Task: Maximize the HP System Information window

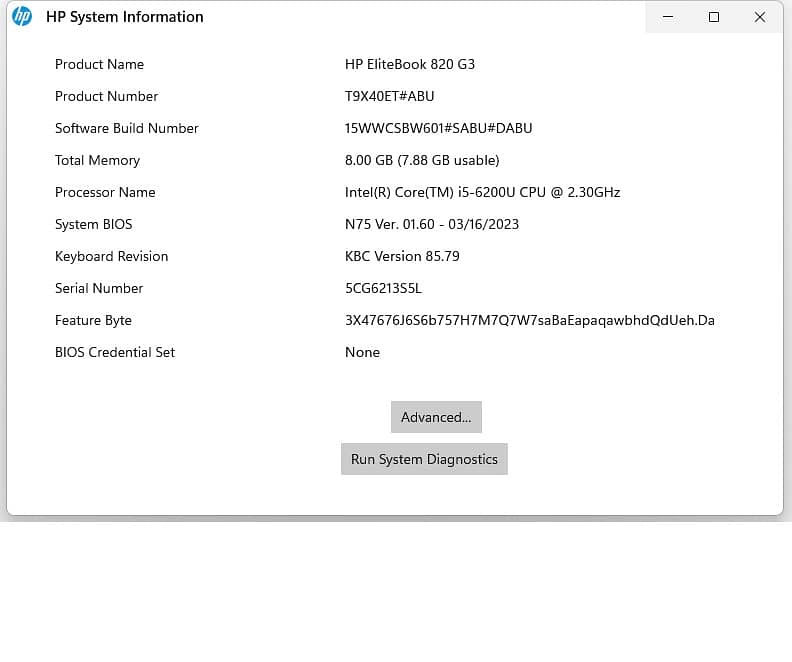Action: pos(714,17)
